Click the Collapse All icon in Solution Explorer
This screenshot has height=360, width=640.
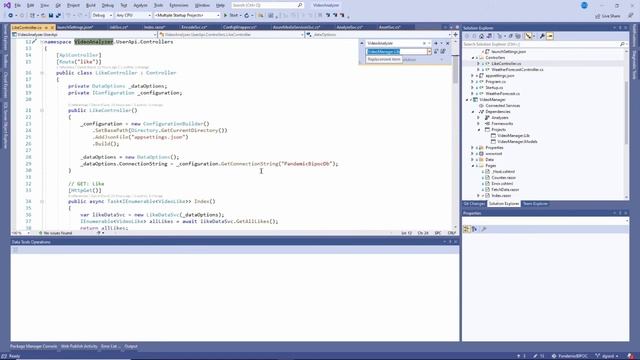pyautogui.click(x=511, y=36)
